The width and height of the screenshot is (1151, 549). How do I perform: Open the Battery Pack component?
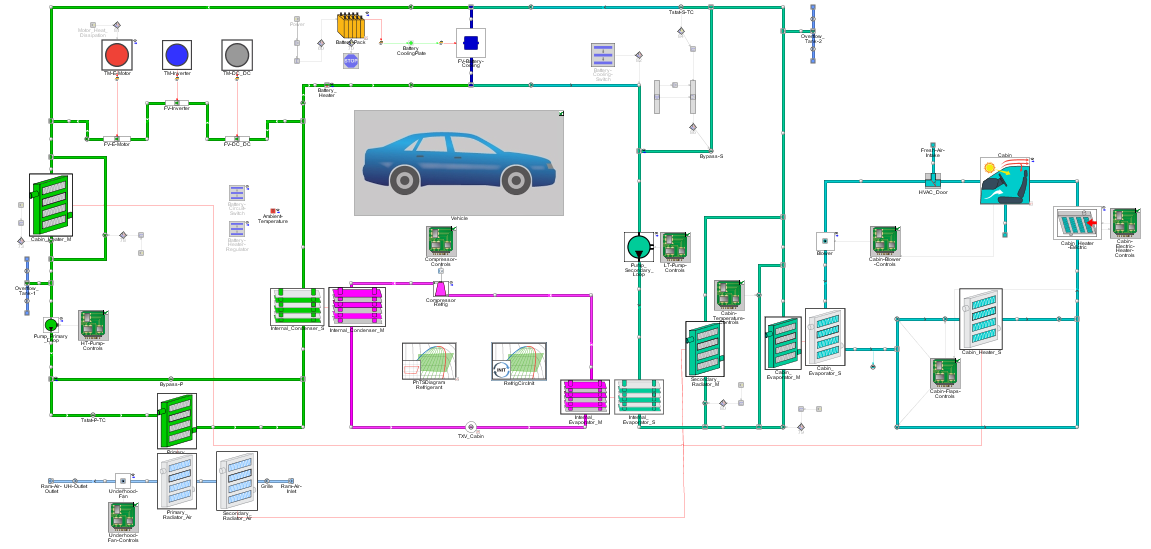[x=350, y=26]
